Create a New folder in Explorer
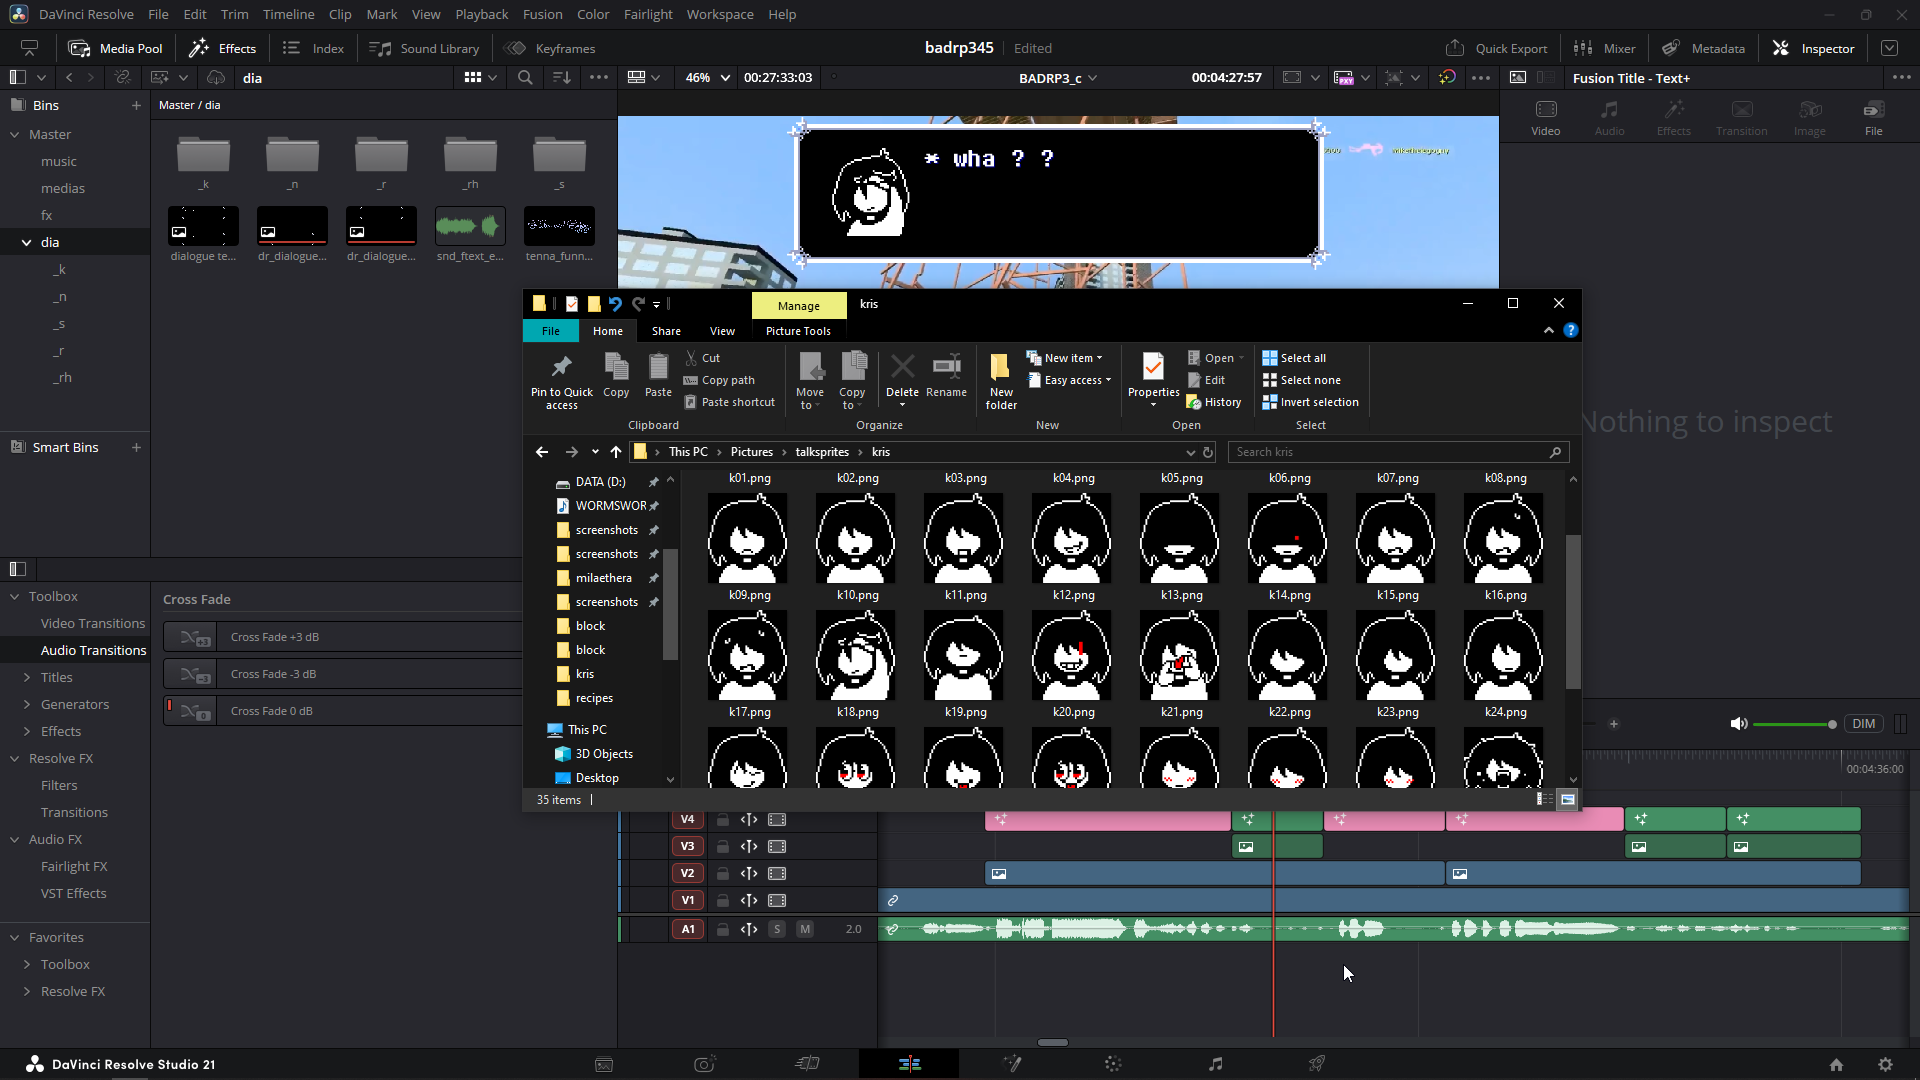 tap(1001, 381)
